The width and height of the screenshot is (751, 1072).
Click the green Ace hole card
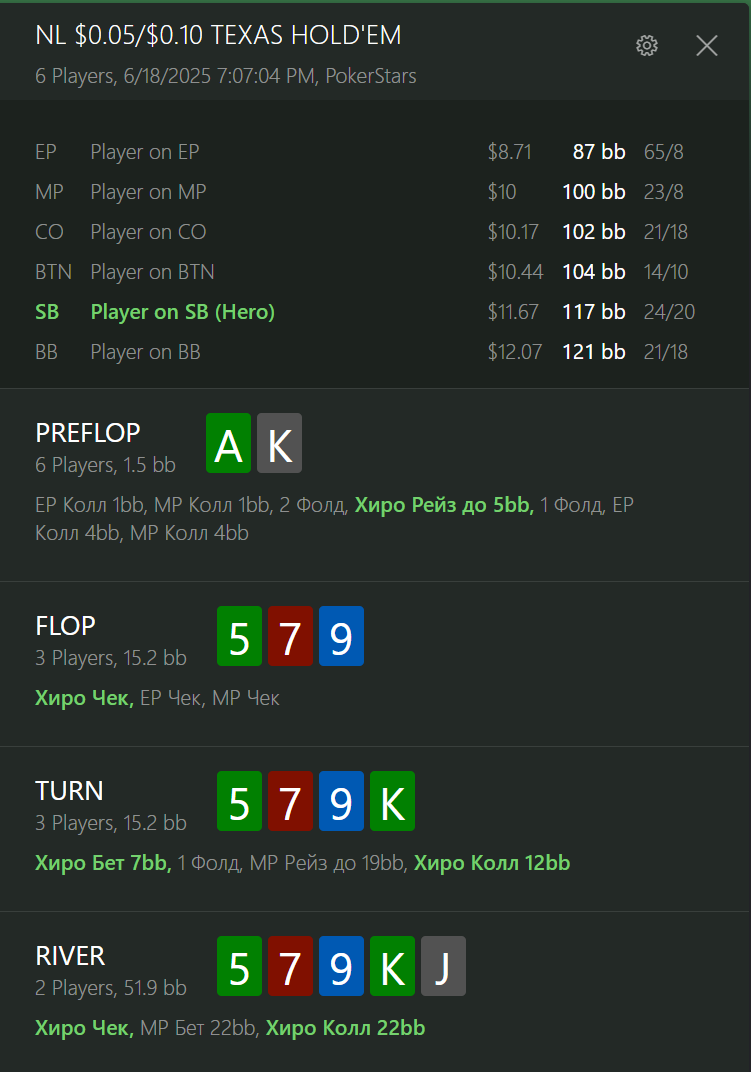coord(228,443)
